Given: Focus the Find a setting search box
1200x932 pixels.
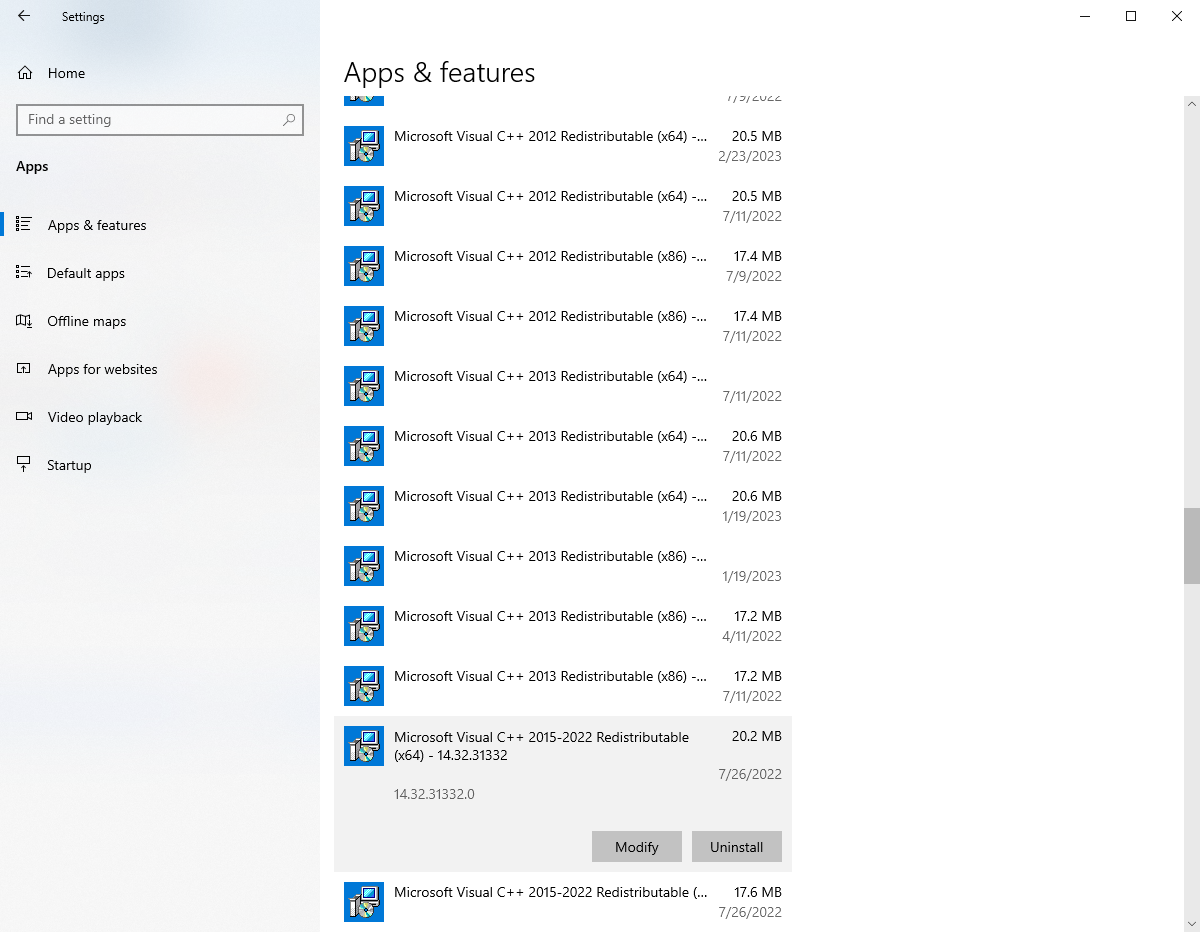Looking at the screenshot, I should click(160, 120).
